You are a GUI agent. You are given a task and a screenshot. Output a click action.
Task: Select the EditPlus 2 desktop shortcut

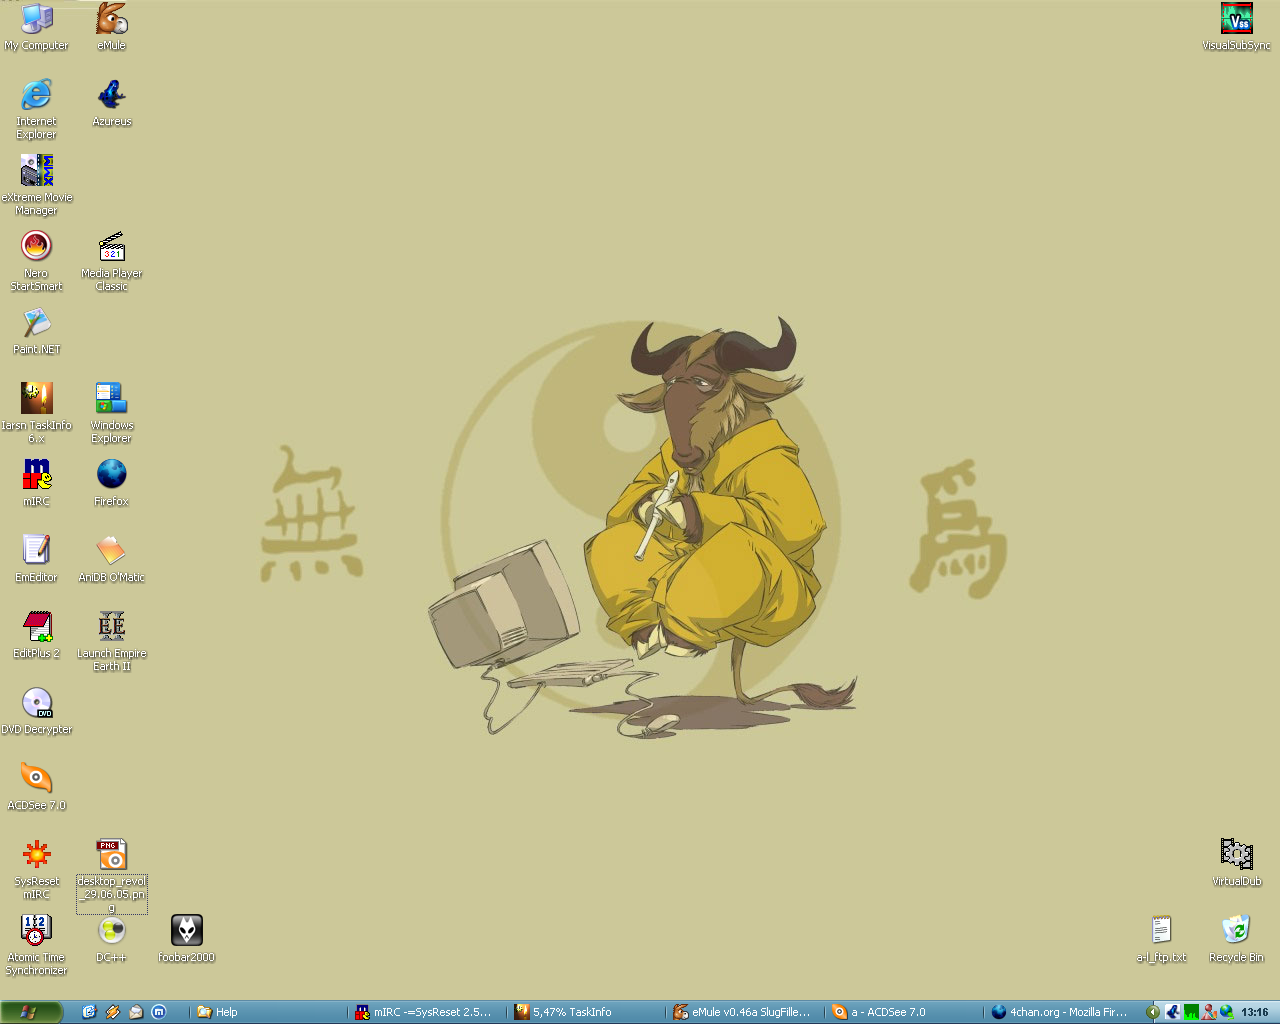[37, 635]
